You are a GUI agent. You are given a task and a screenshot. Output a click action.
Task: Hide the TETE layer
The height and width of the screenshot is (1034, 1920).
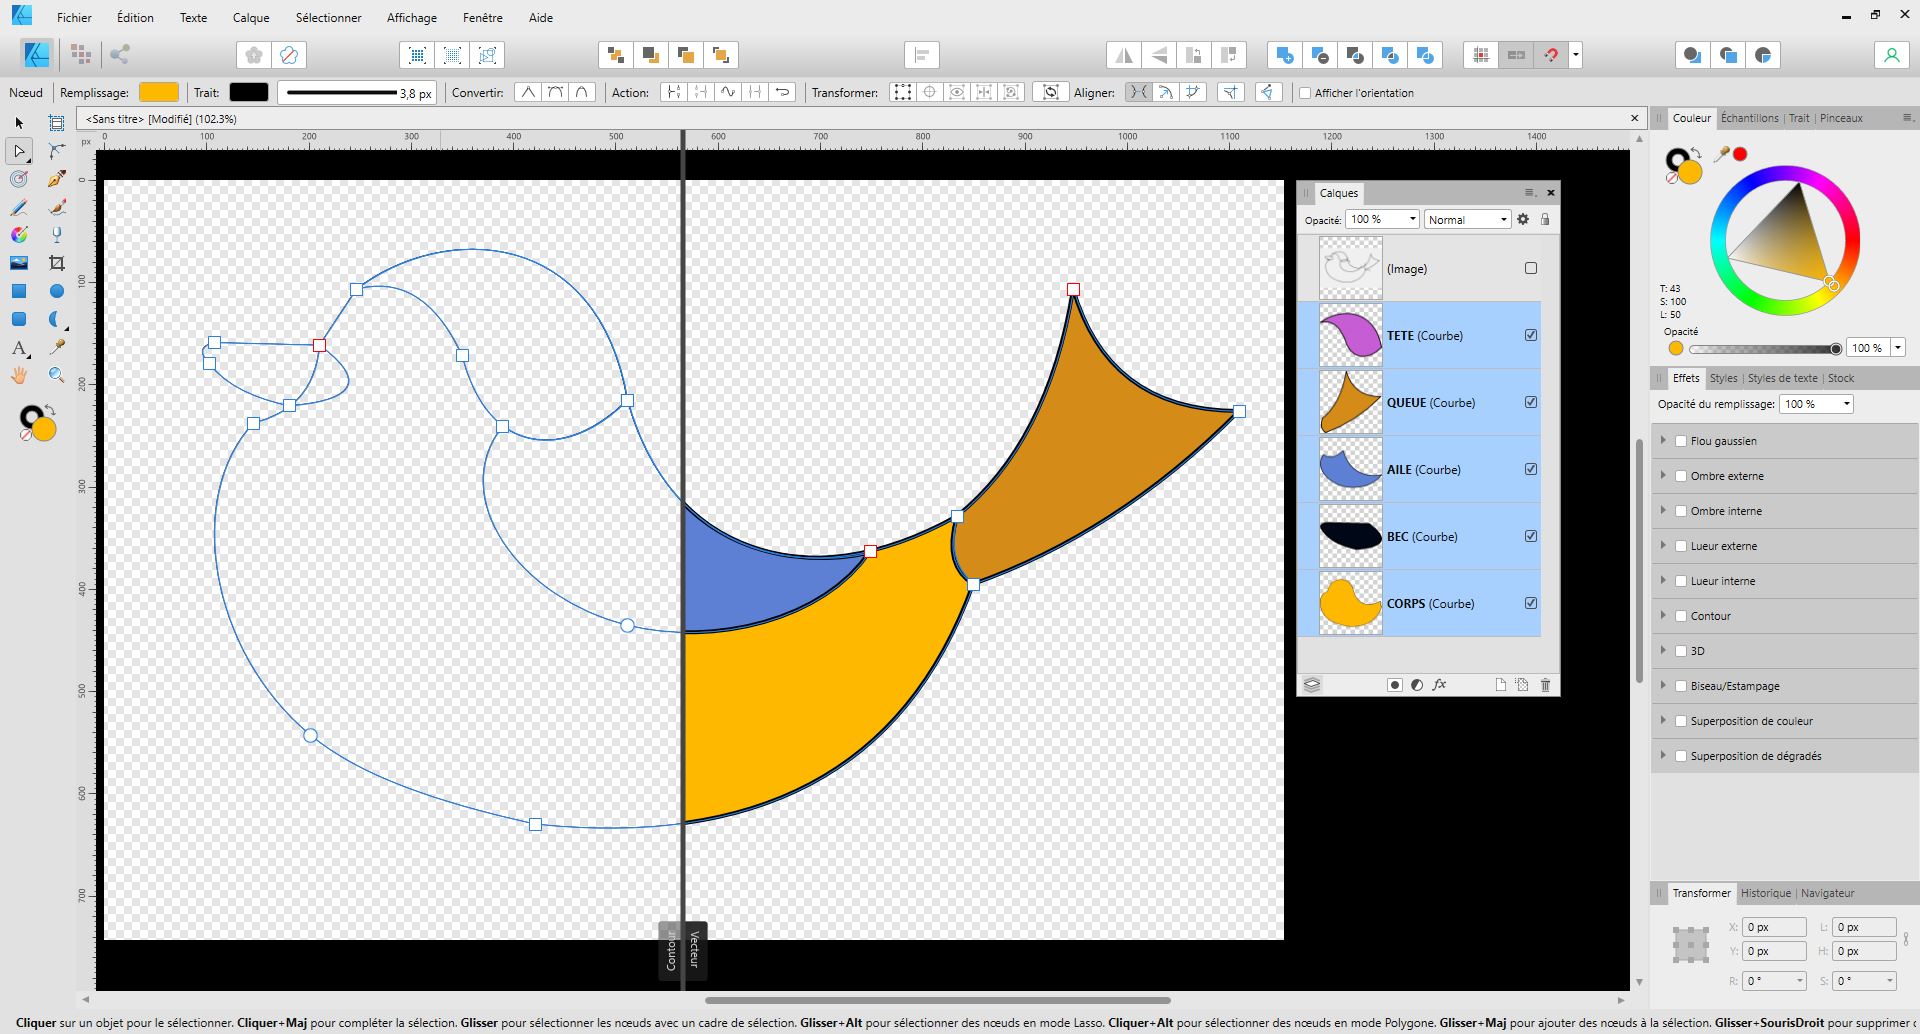point(1531,335)
